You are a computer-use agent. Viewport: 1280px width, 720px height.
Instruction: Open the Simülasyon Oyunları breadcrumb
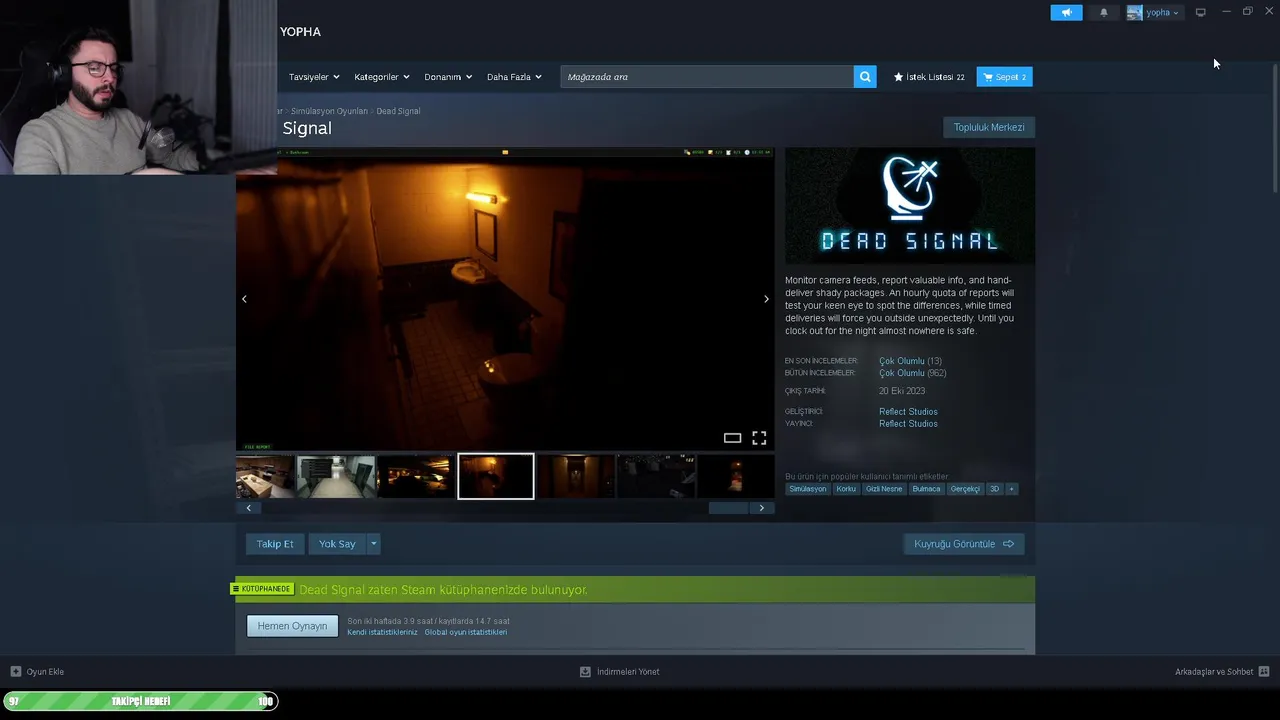coord(329,111)
